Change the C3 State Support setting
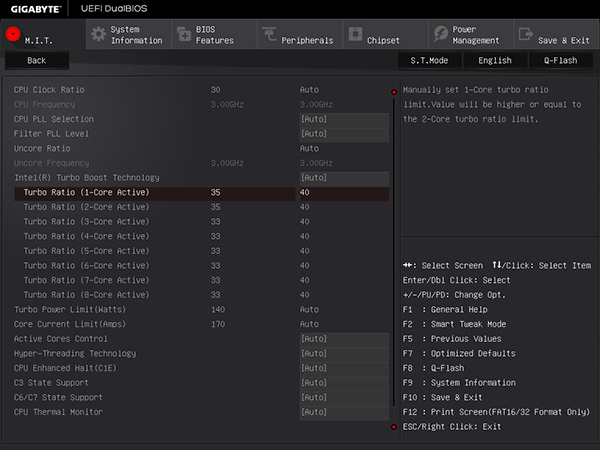The width and height of the screenshot is (600, 450). coord(343,382)
